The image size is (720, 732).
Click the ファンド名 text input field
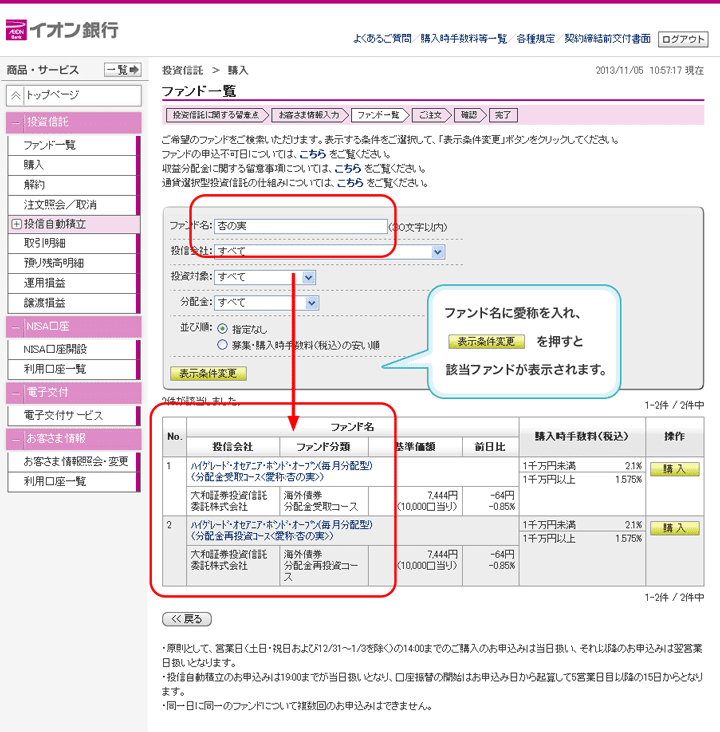tap(301, 226)
